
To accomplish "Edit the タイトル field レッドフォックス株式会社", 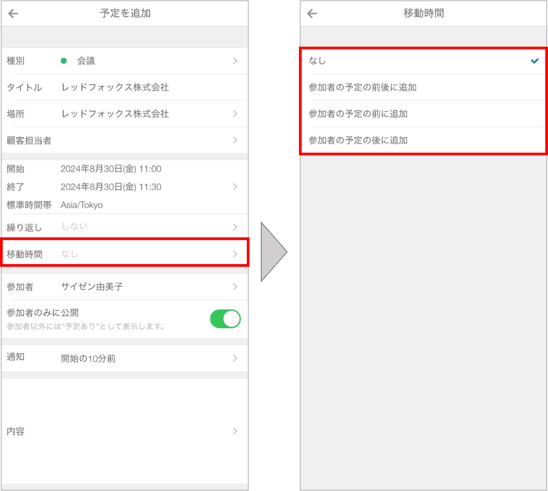I will 115,87.
